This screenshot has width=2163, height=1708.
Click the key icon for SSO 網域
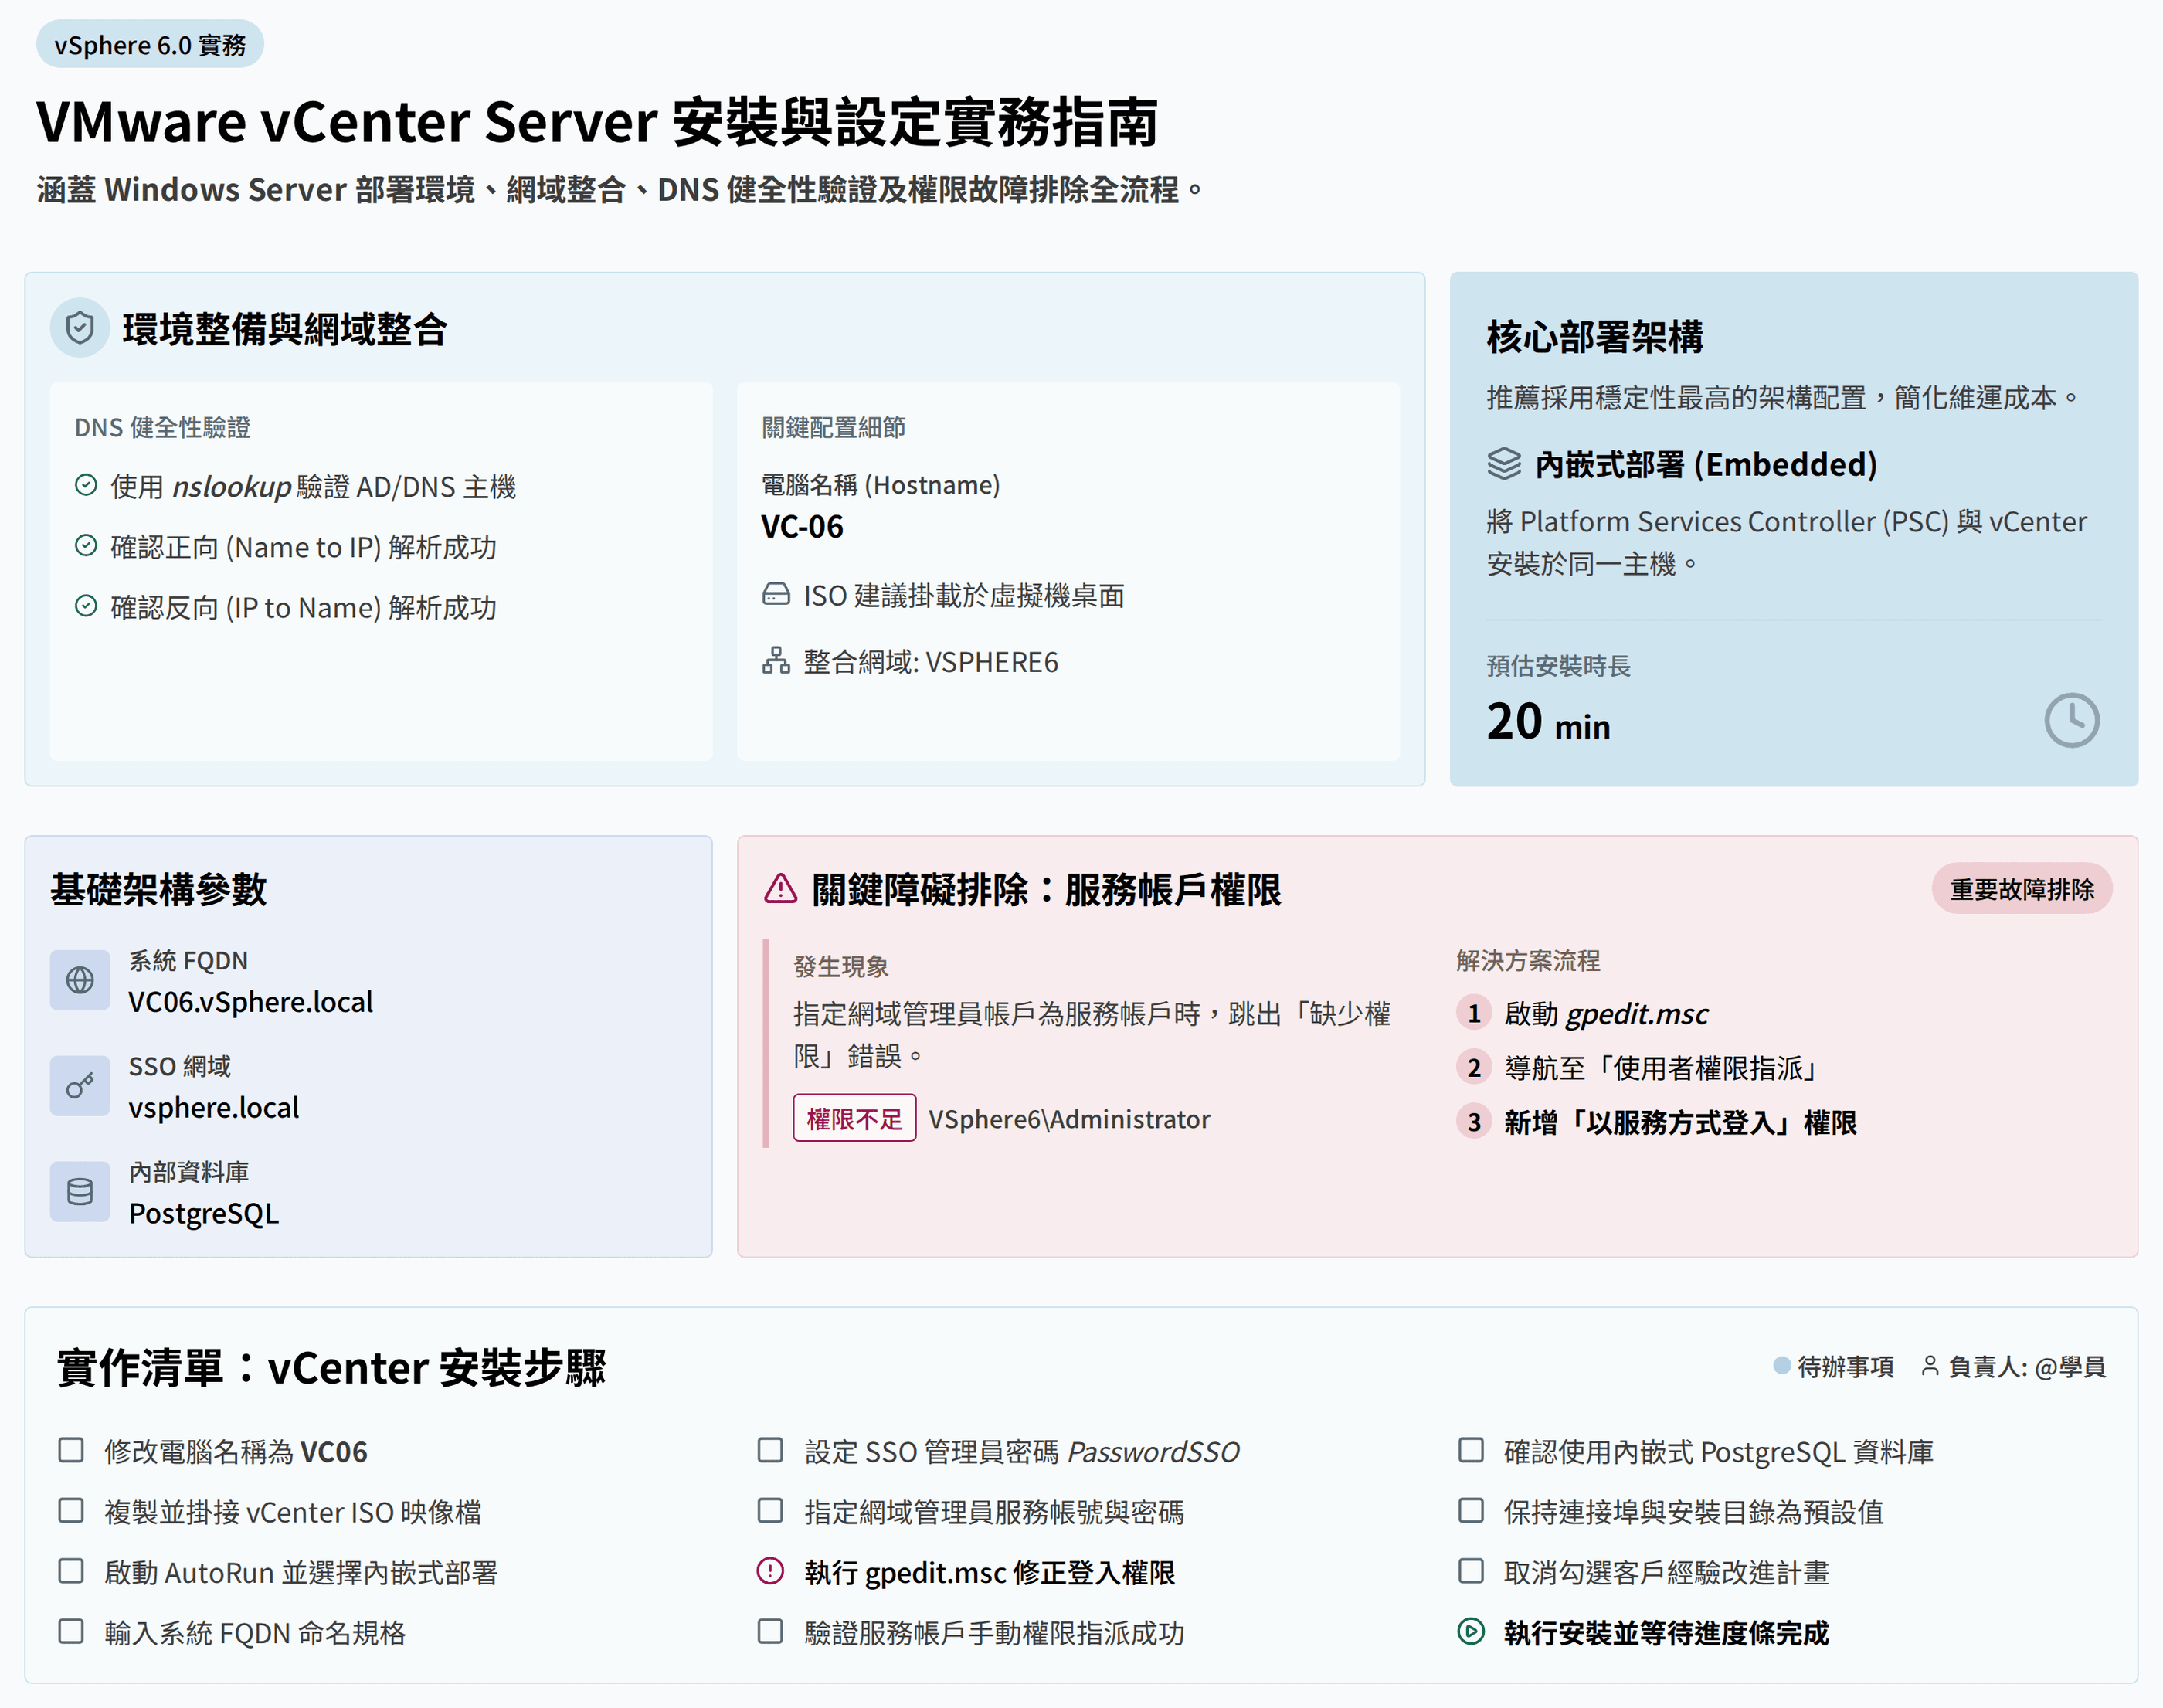[x=80, y=1086]
